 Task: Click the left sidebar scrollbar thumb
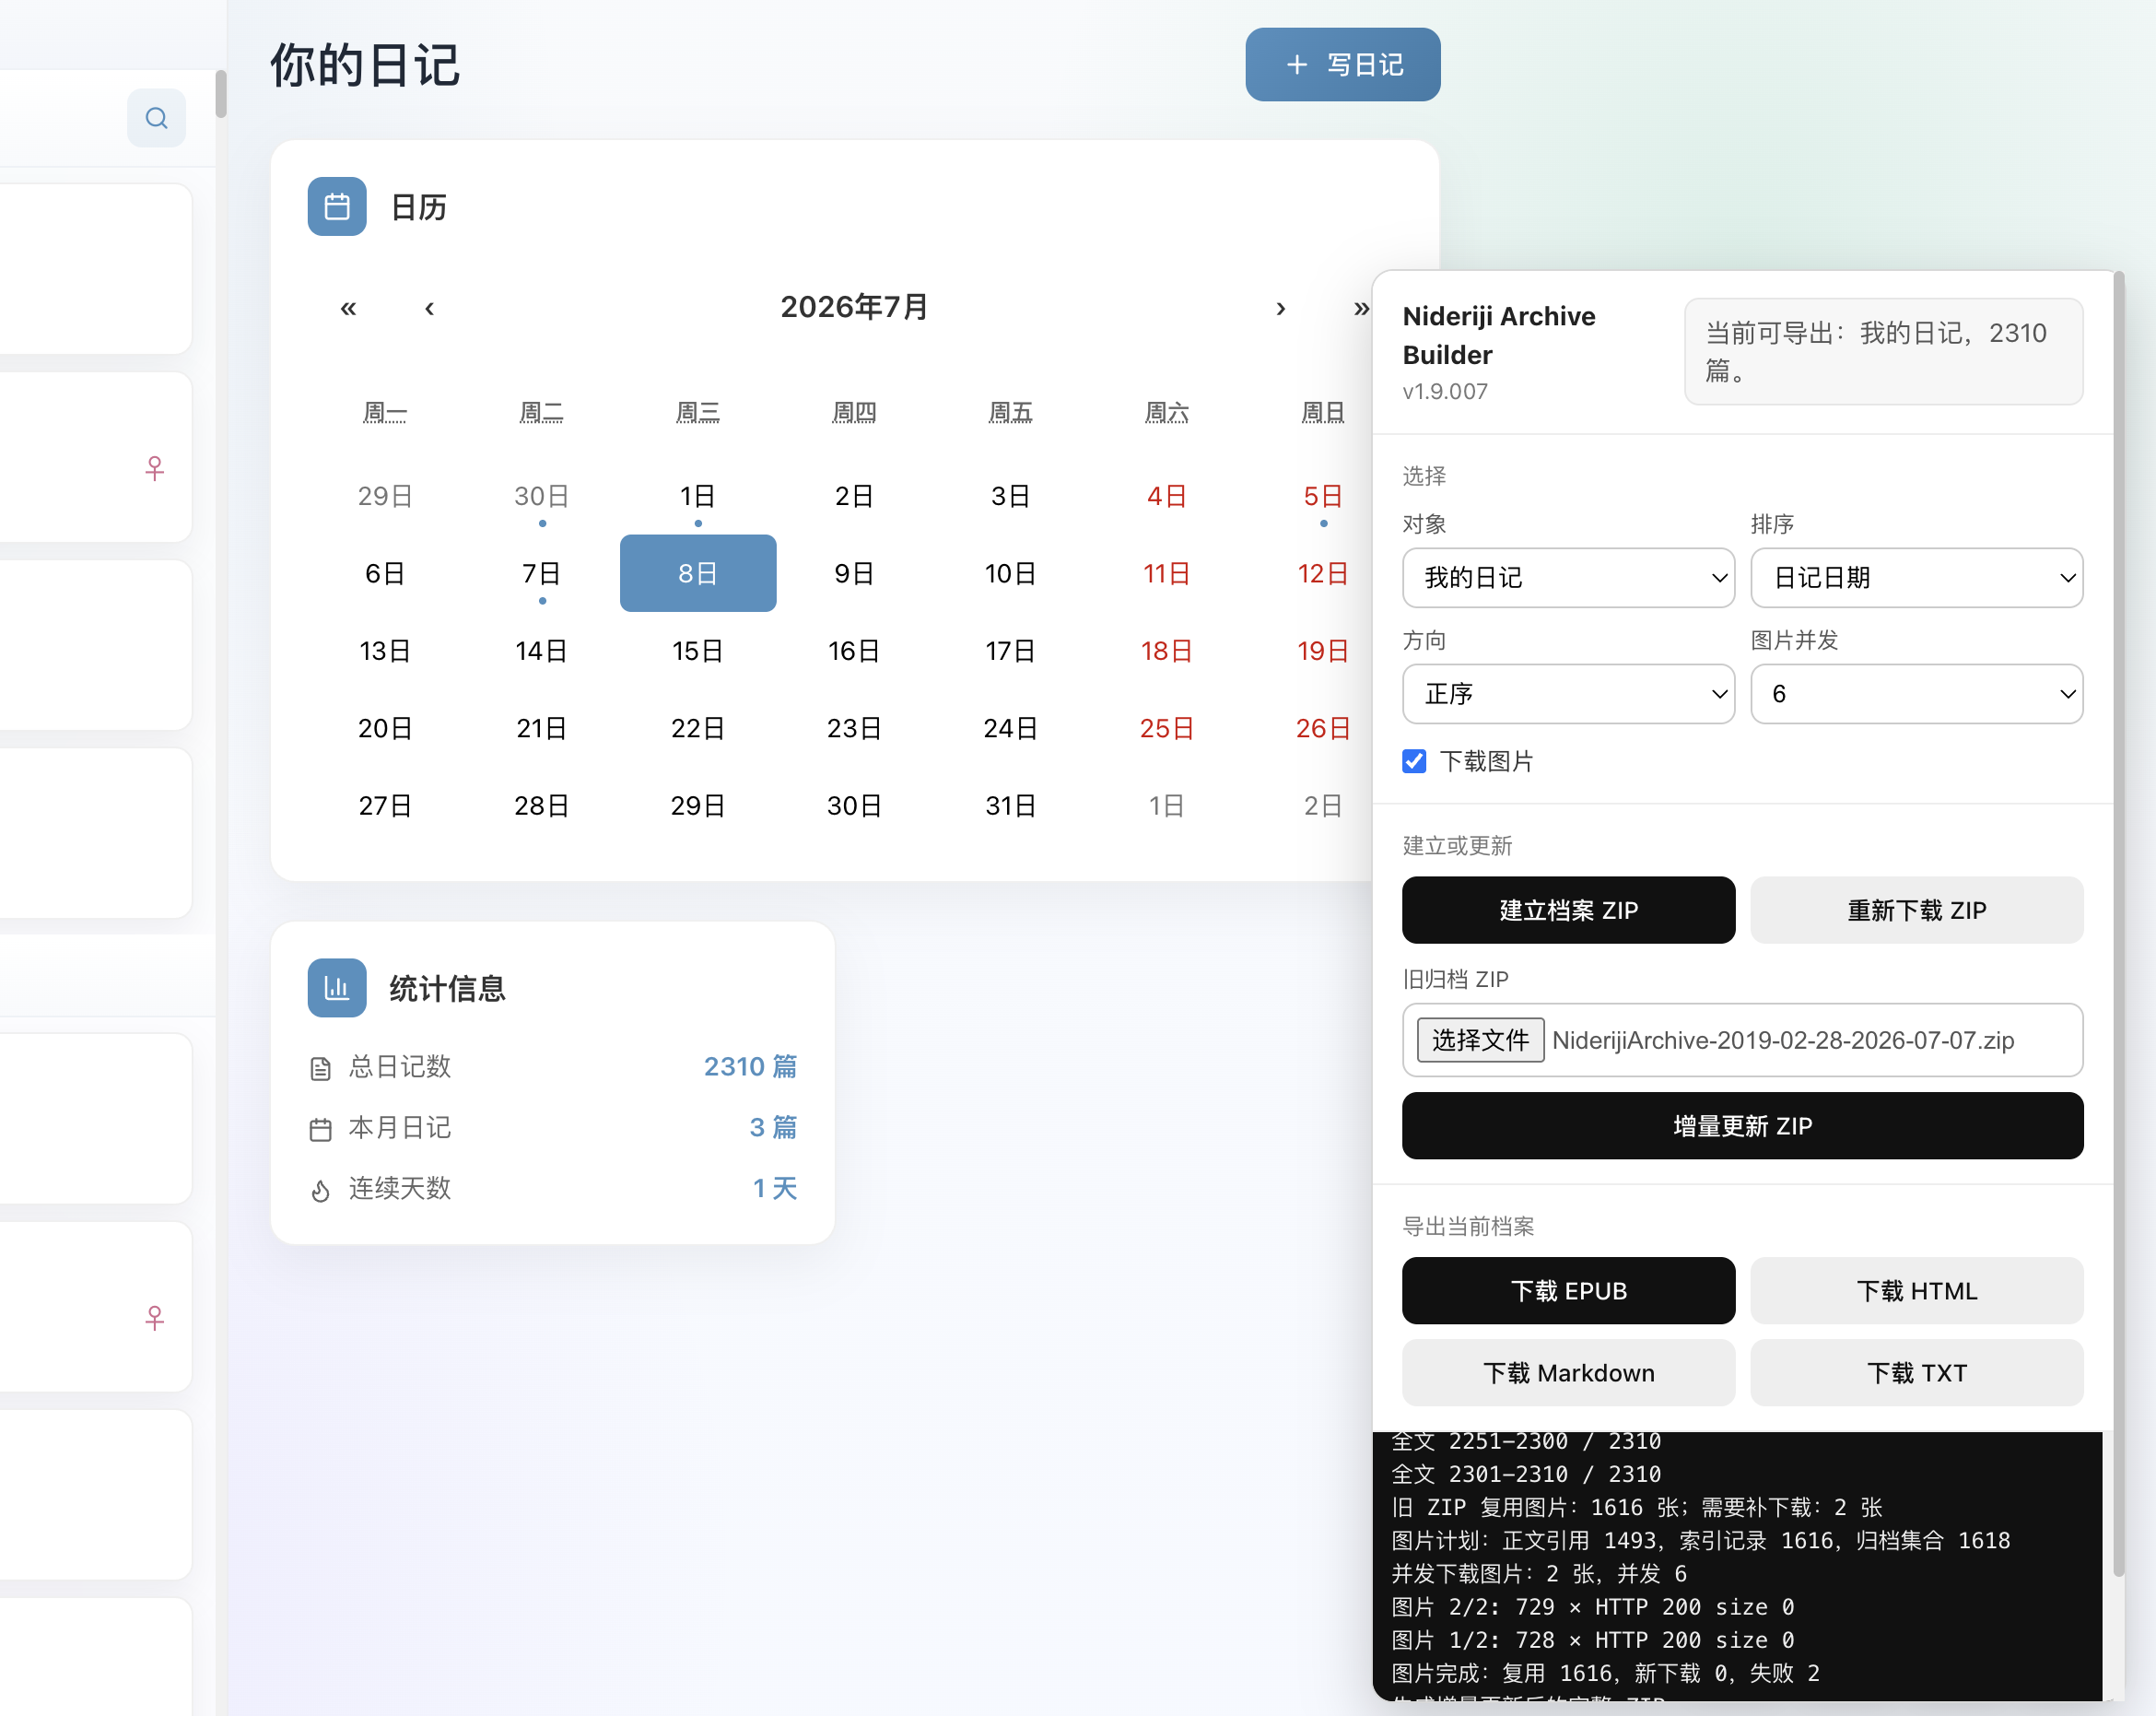click(220, 94)
